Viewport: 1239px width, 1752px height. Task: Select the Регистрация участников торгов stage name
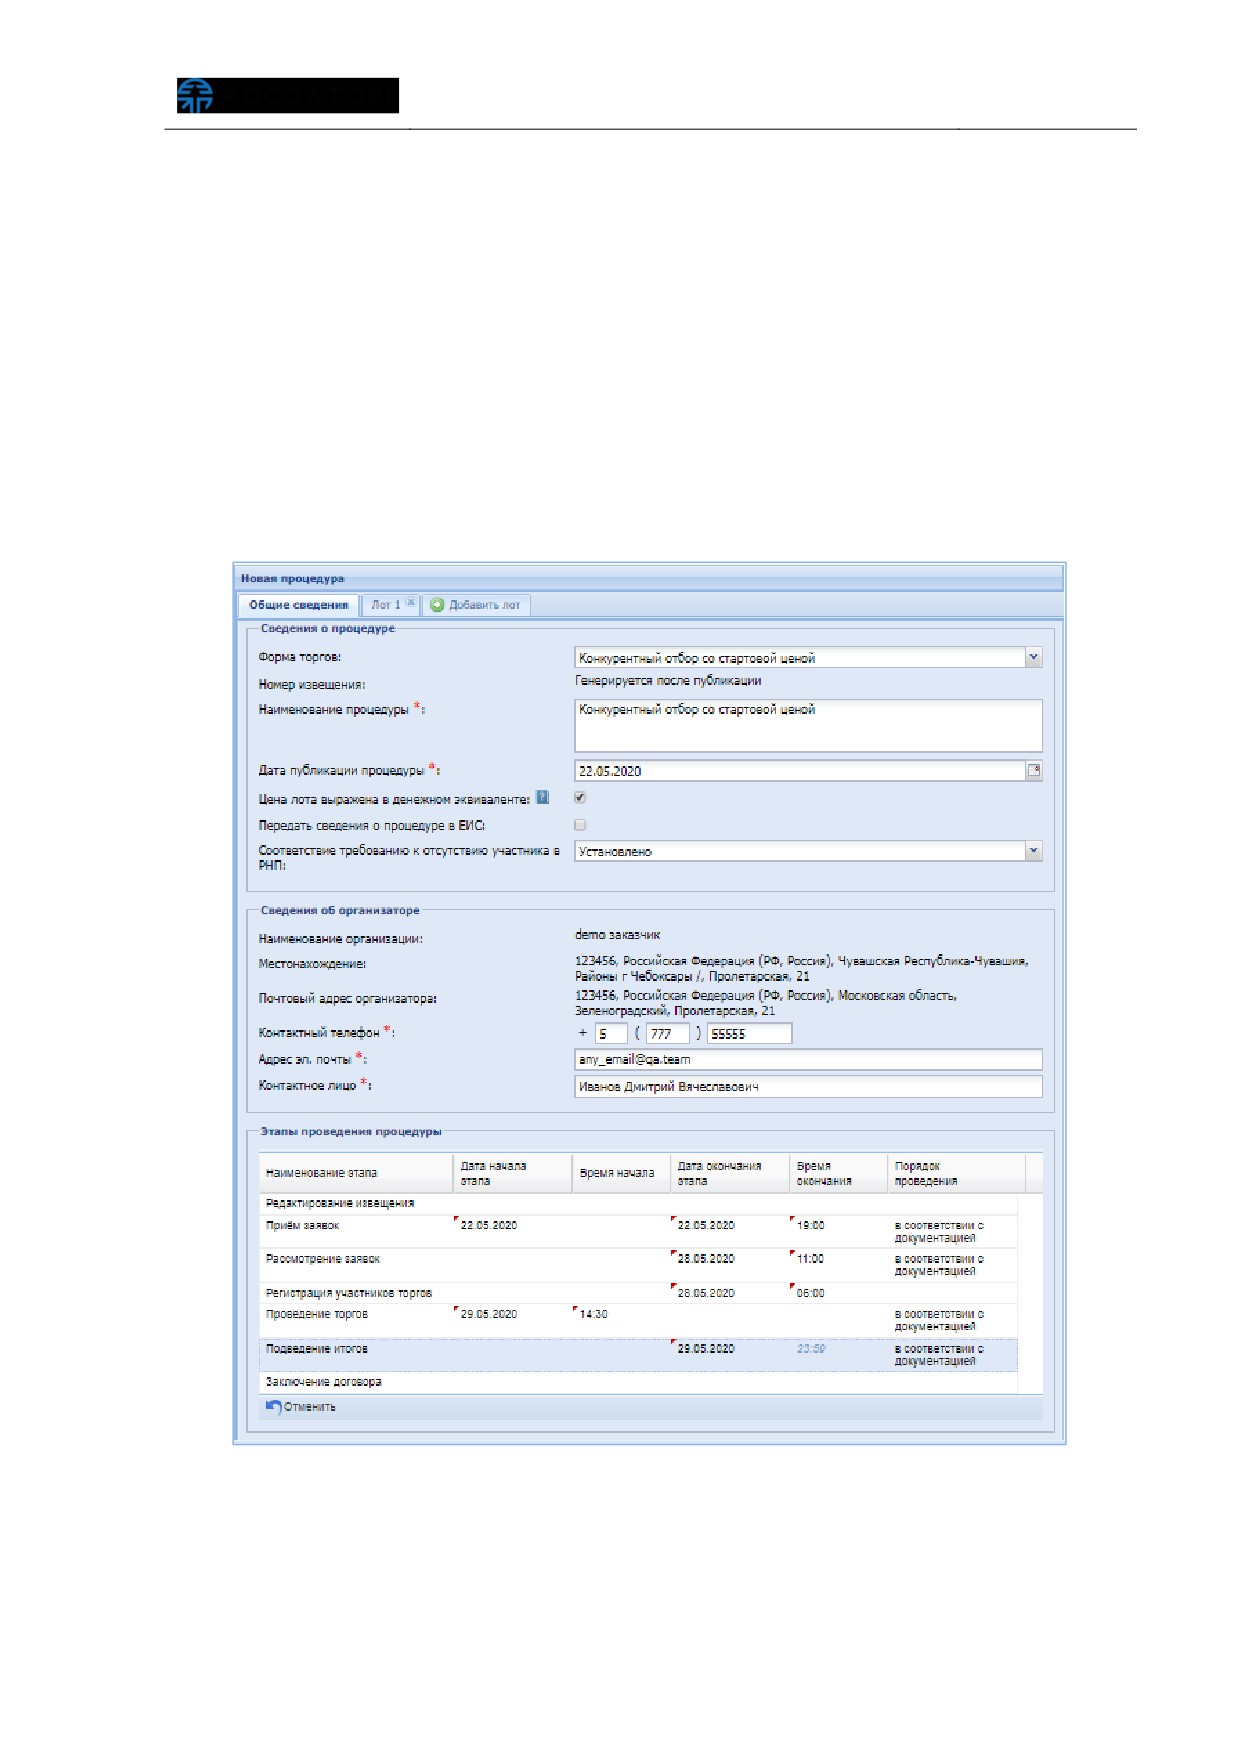349,1293
